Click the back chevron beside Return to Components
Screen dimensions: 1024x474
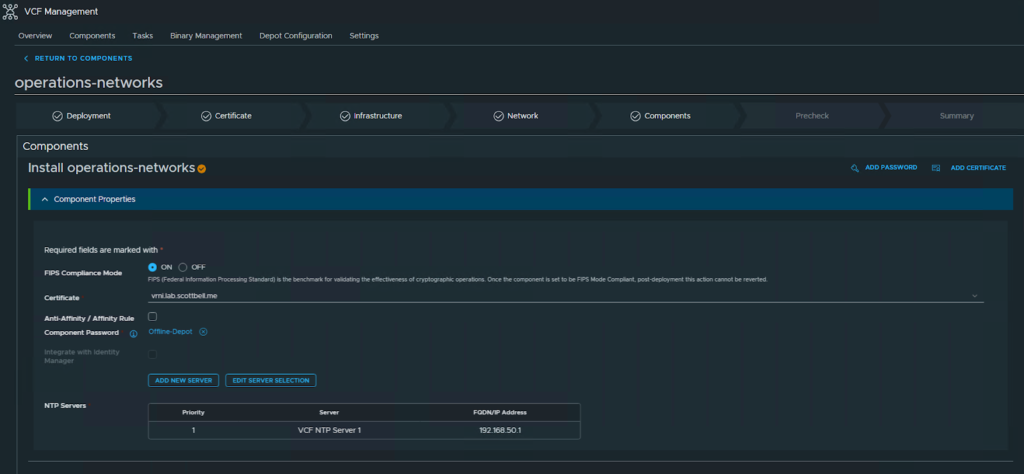pyautogui.click(x=26, y=58)
